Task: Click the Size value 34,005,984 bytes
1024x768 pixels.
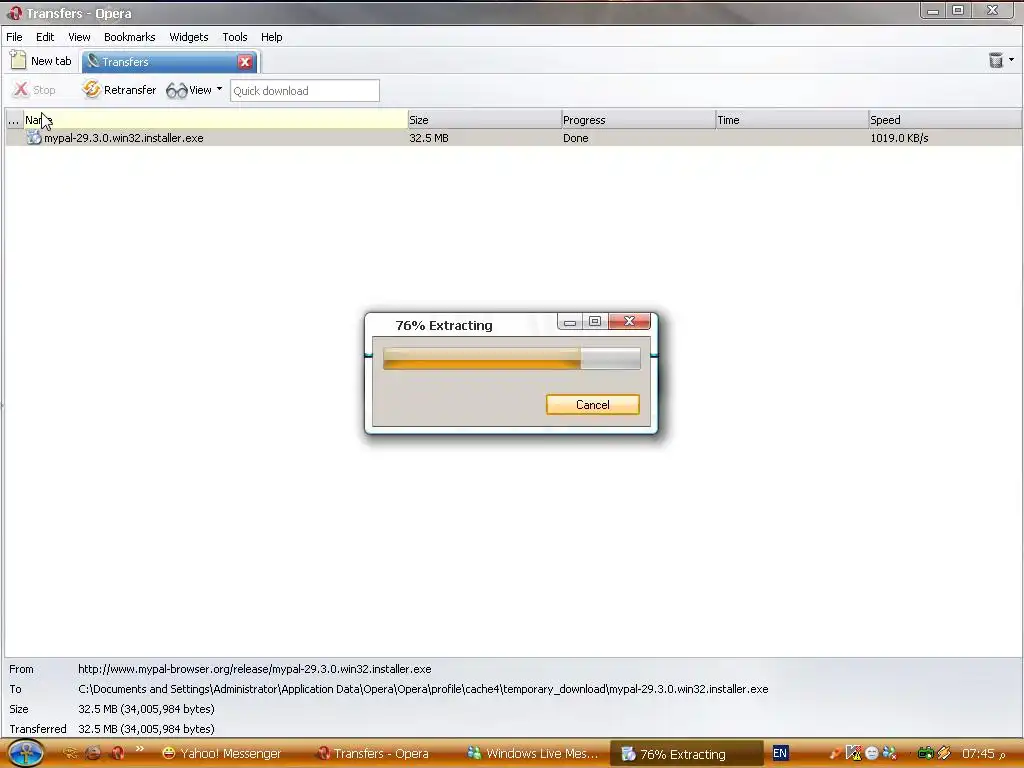Action: [x=146, y=709]
